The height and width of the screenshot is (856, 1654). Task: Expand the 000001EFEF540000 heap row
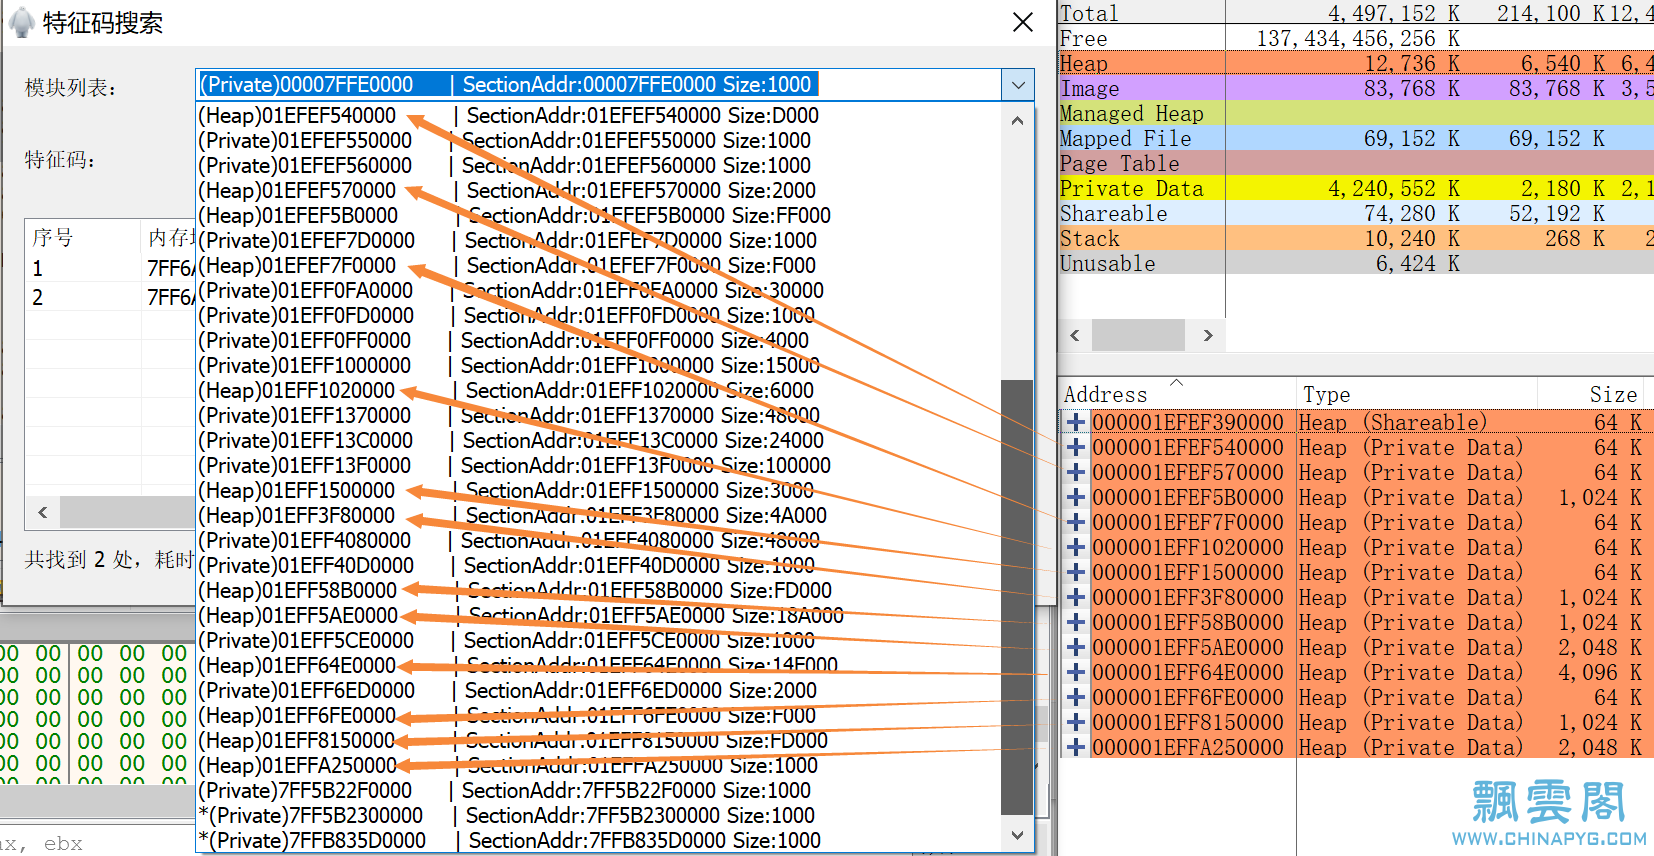click(1076, 447)
